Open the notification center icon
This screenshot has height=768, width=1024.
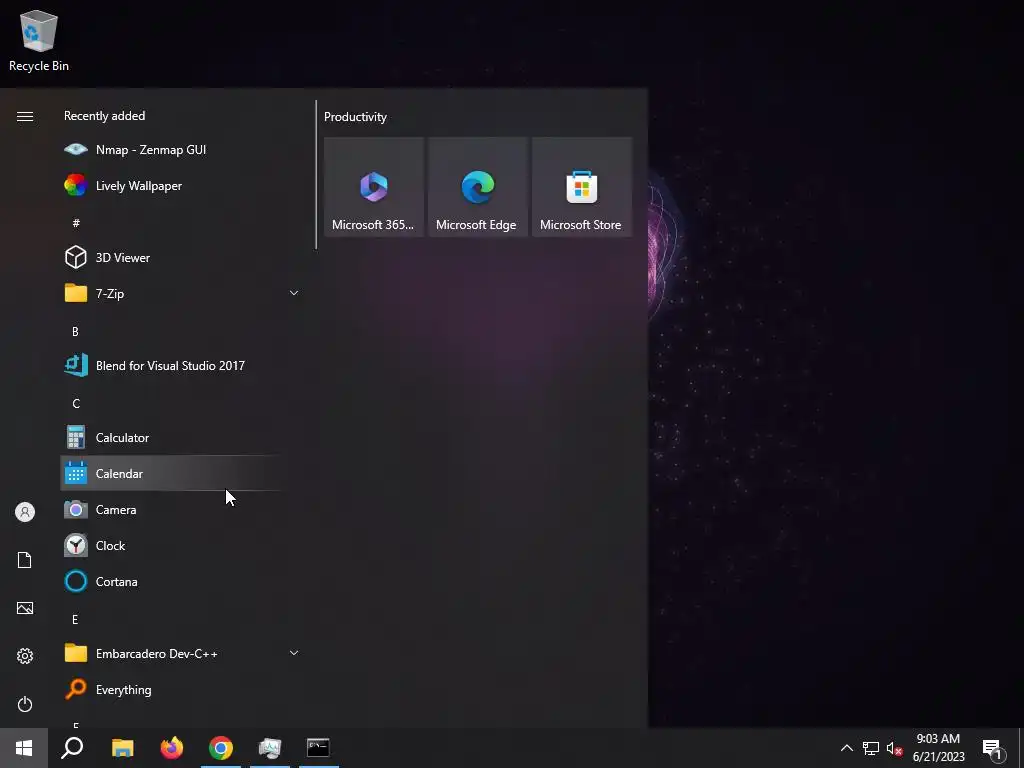coord(993,748)
